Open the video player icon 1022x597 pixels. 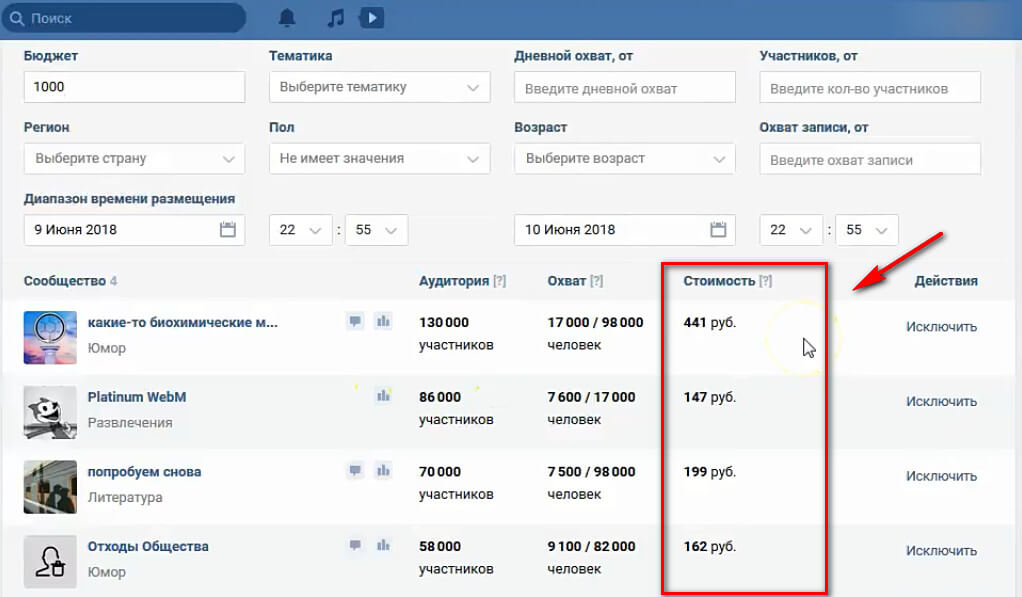[x=371, y=18]
